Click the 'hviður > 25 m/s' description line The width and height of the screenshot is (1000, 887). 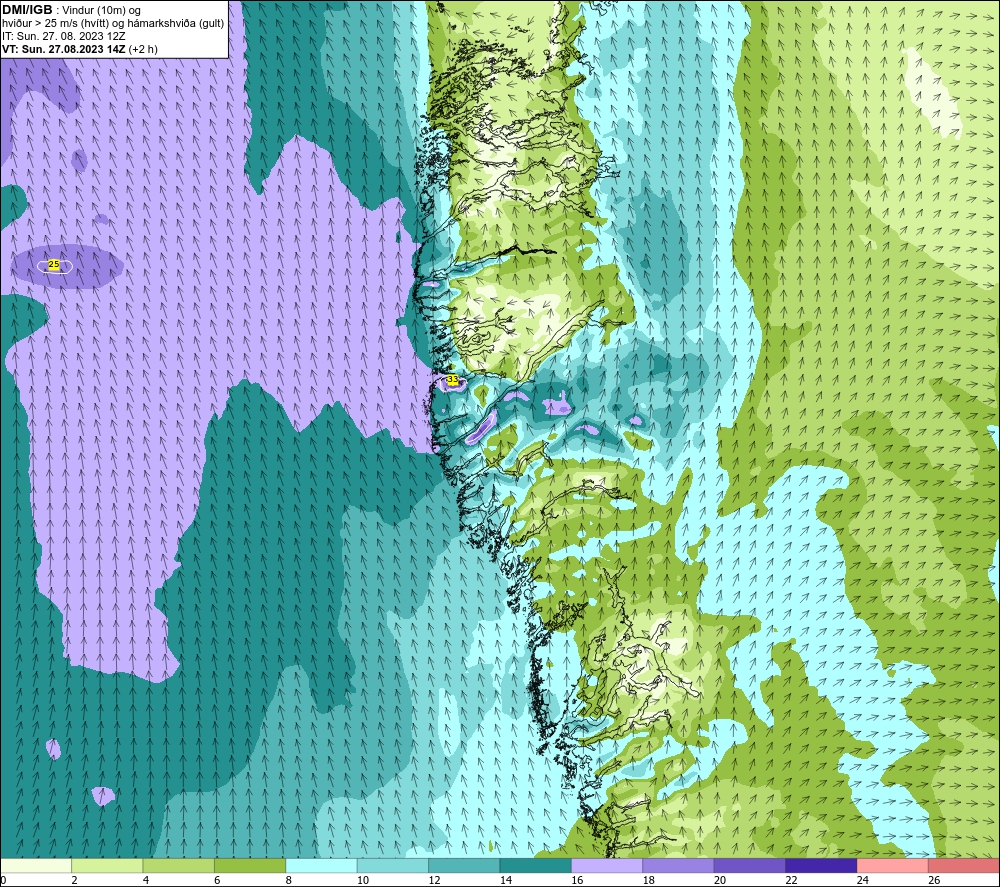113,24
